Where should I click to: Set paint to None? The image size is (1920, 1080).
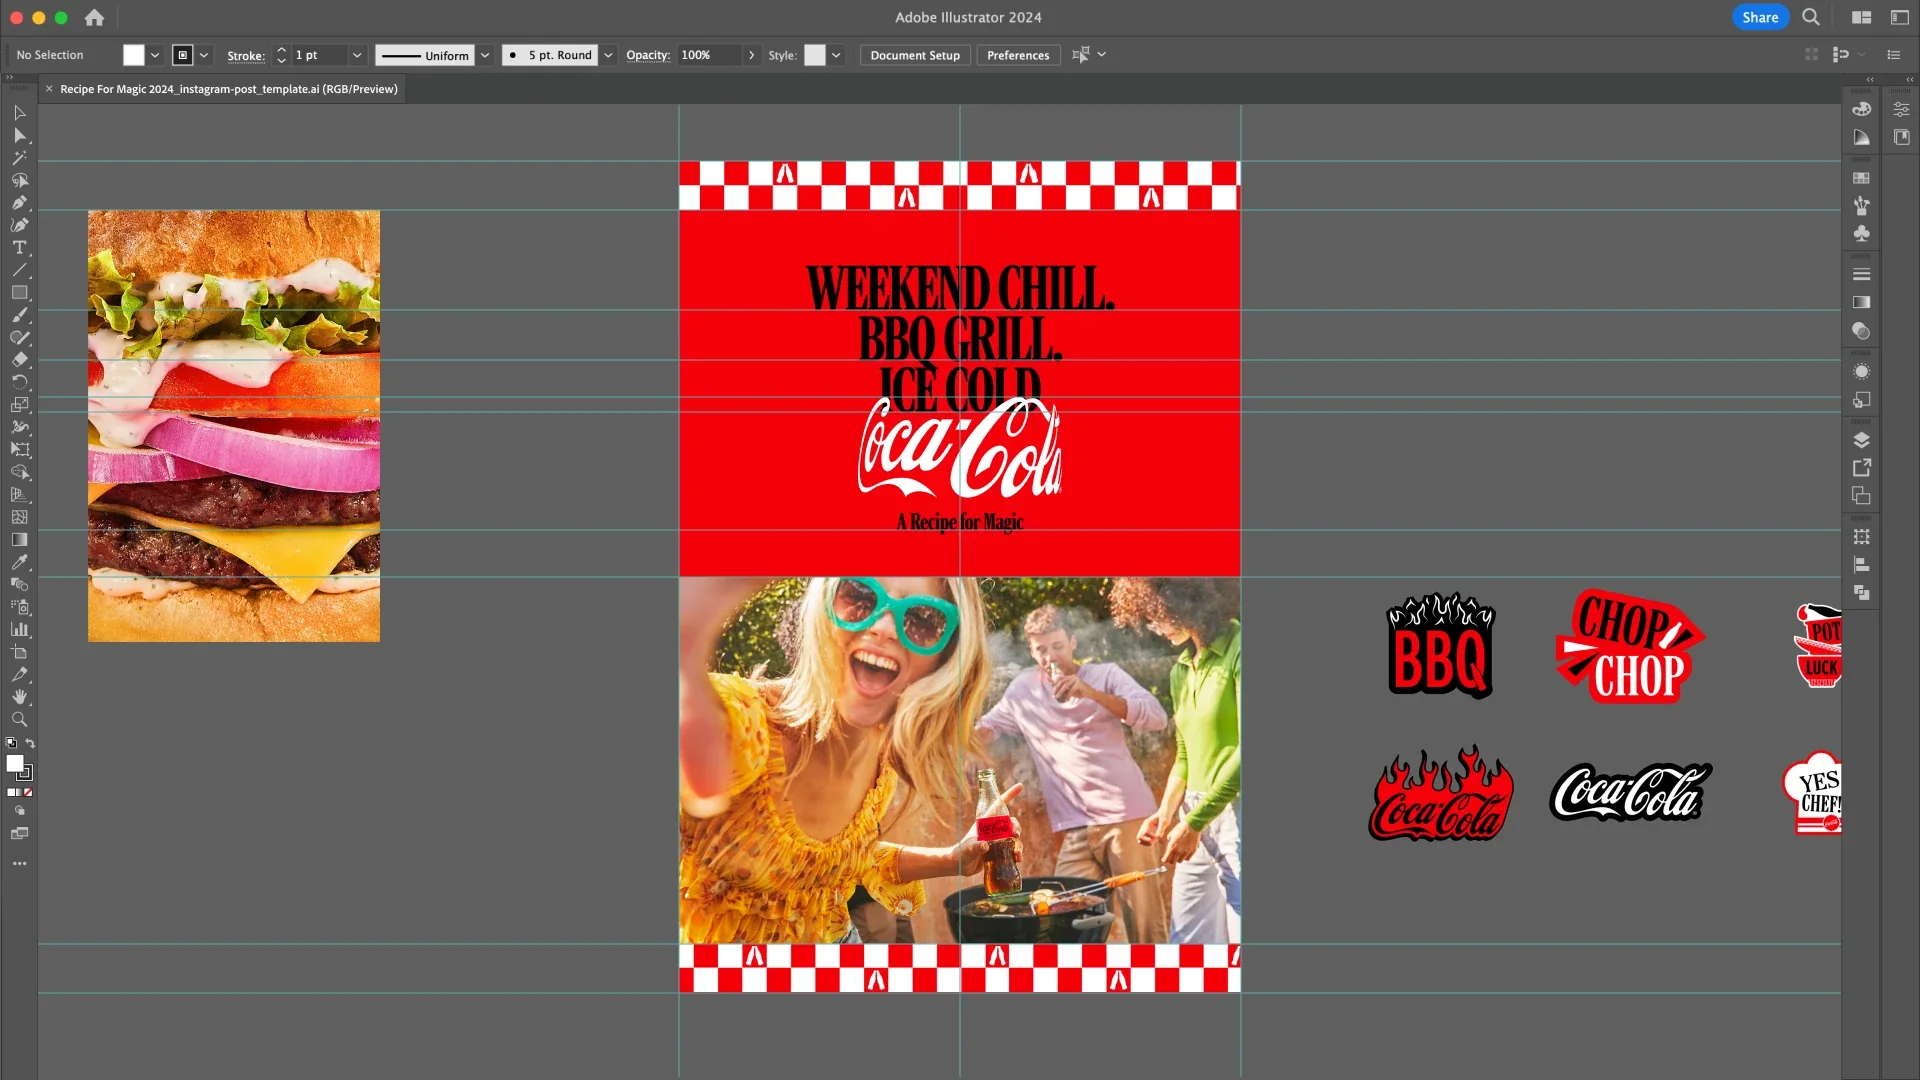[28, 792]
